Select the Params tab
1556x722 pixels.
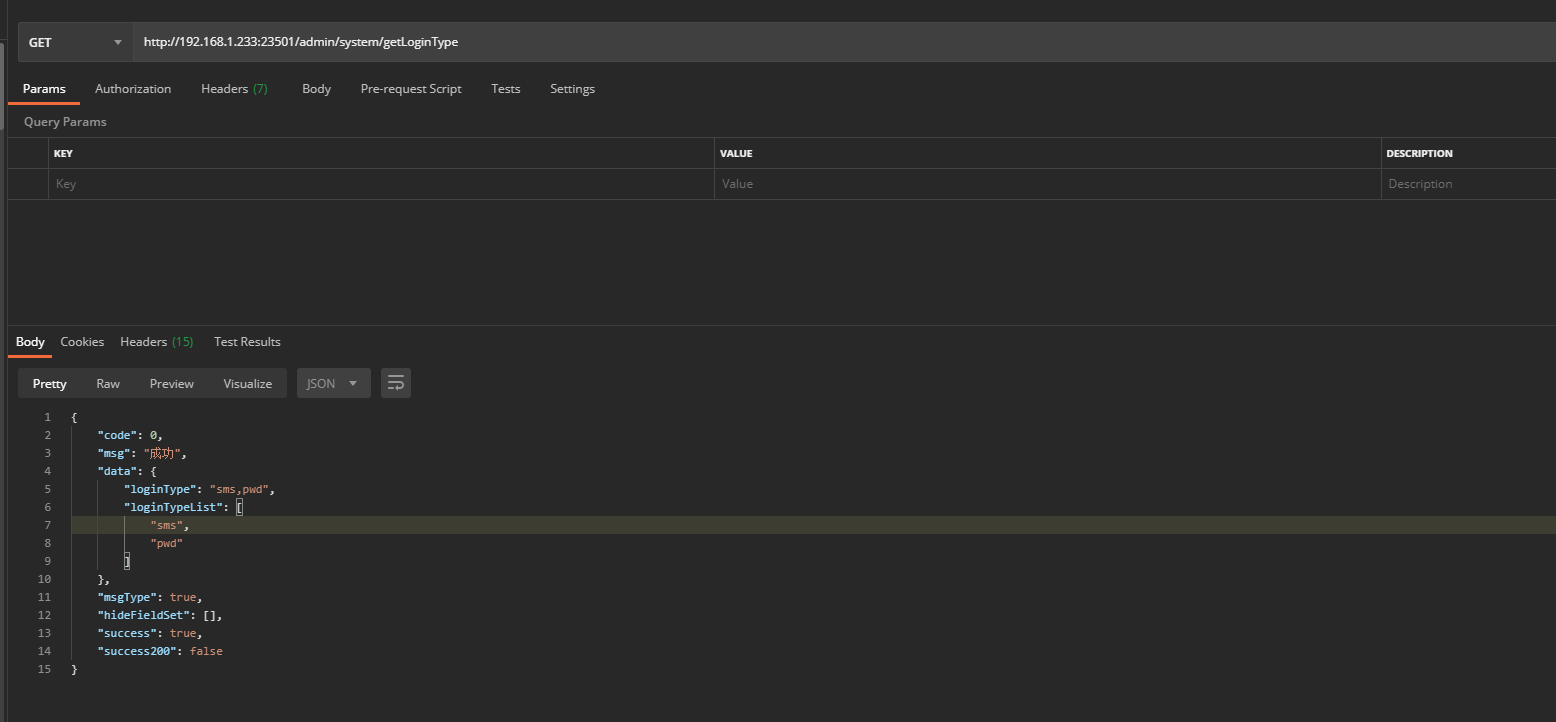[x=44, y=89]
